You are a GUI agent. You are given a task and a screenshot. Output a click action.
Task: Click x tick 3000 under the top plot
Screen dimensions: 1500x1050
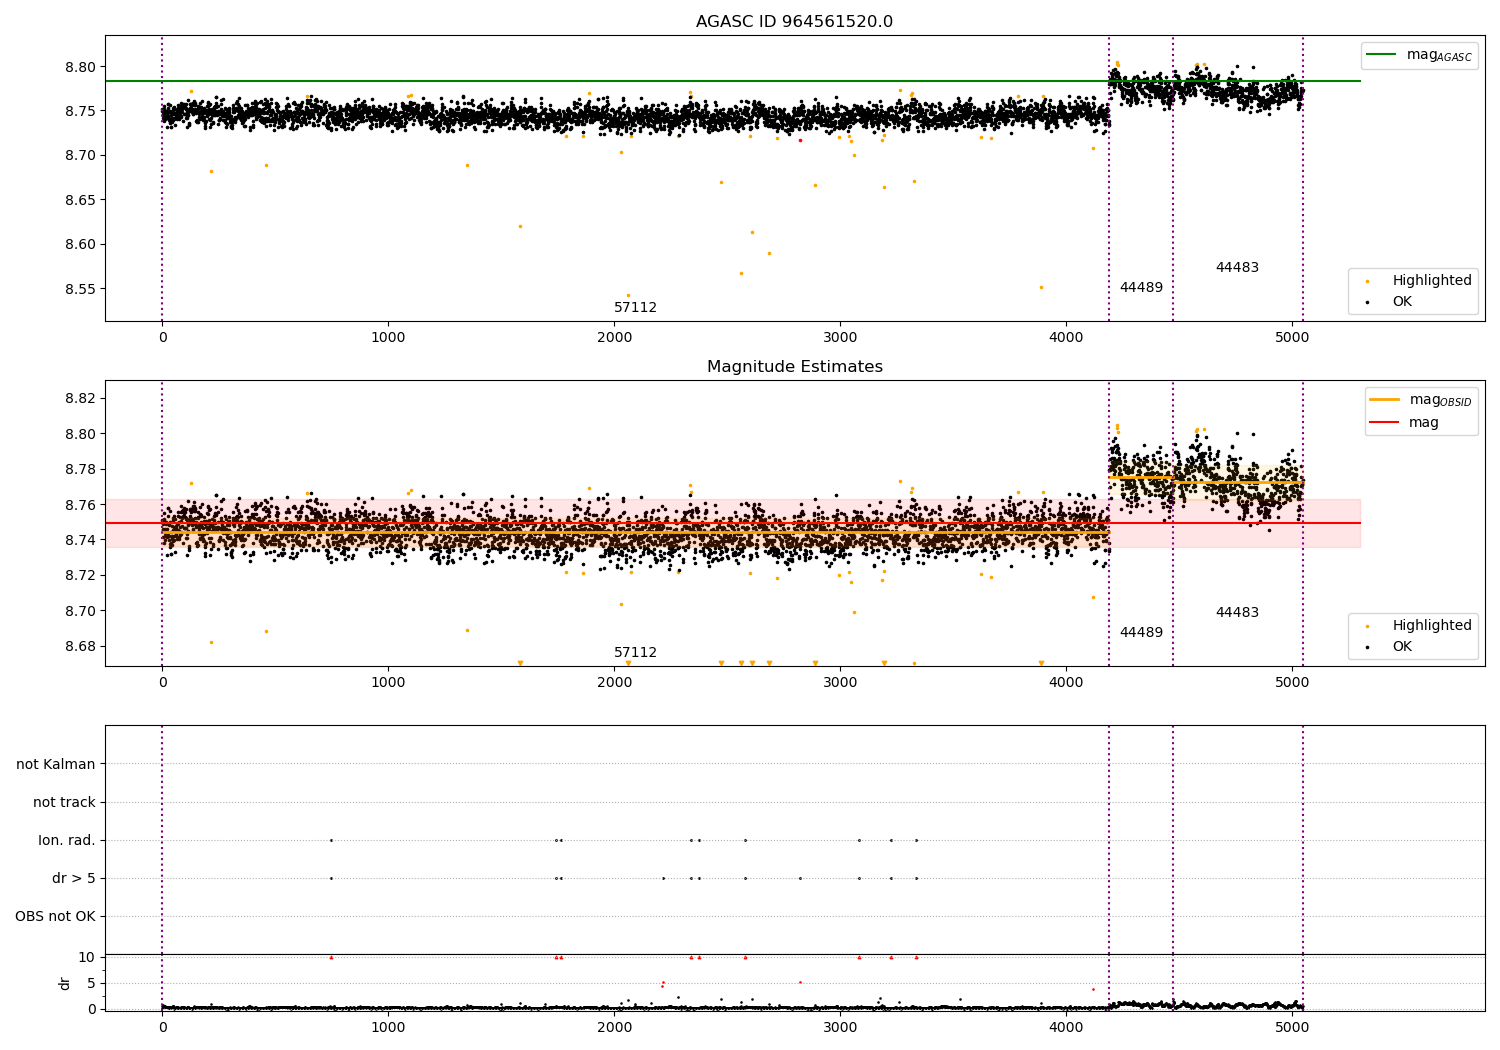coord(840,337)
